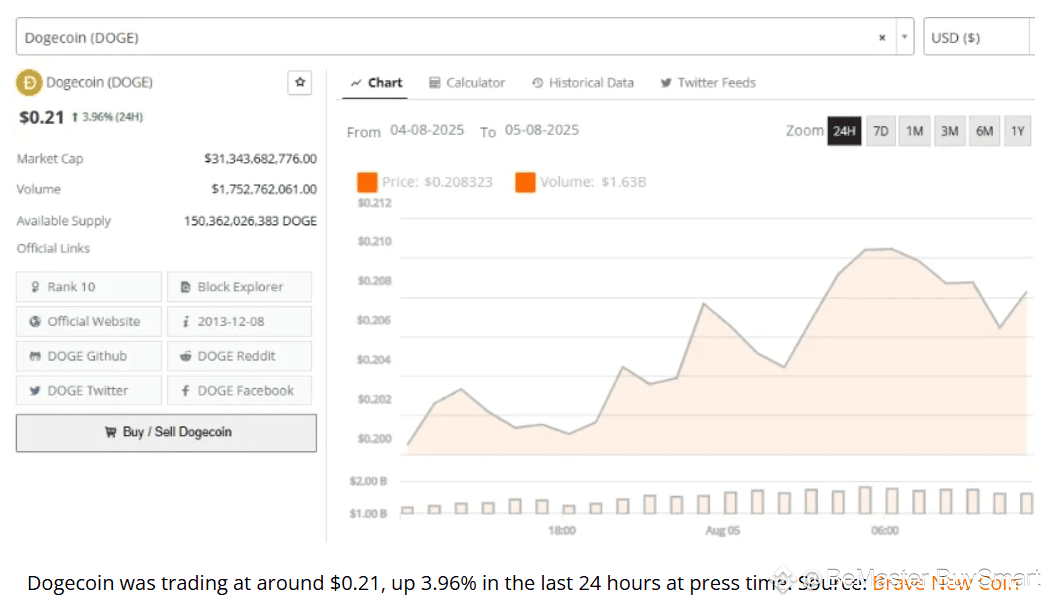Select the 7D zoom range
The height and width of the screenshot is (605, 1048).
click(881, 131)
